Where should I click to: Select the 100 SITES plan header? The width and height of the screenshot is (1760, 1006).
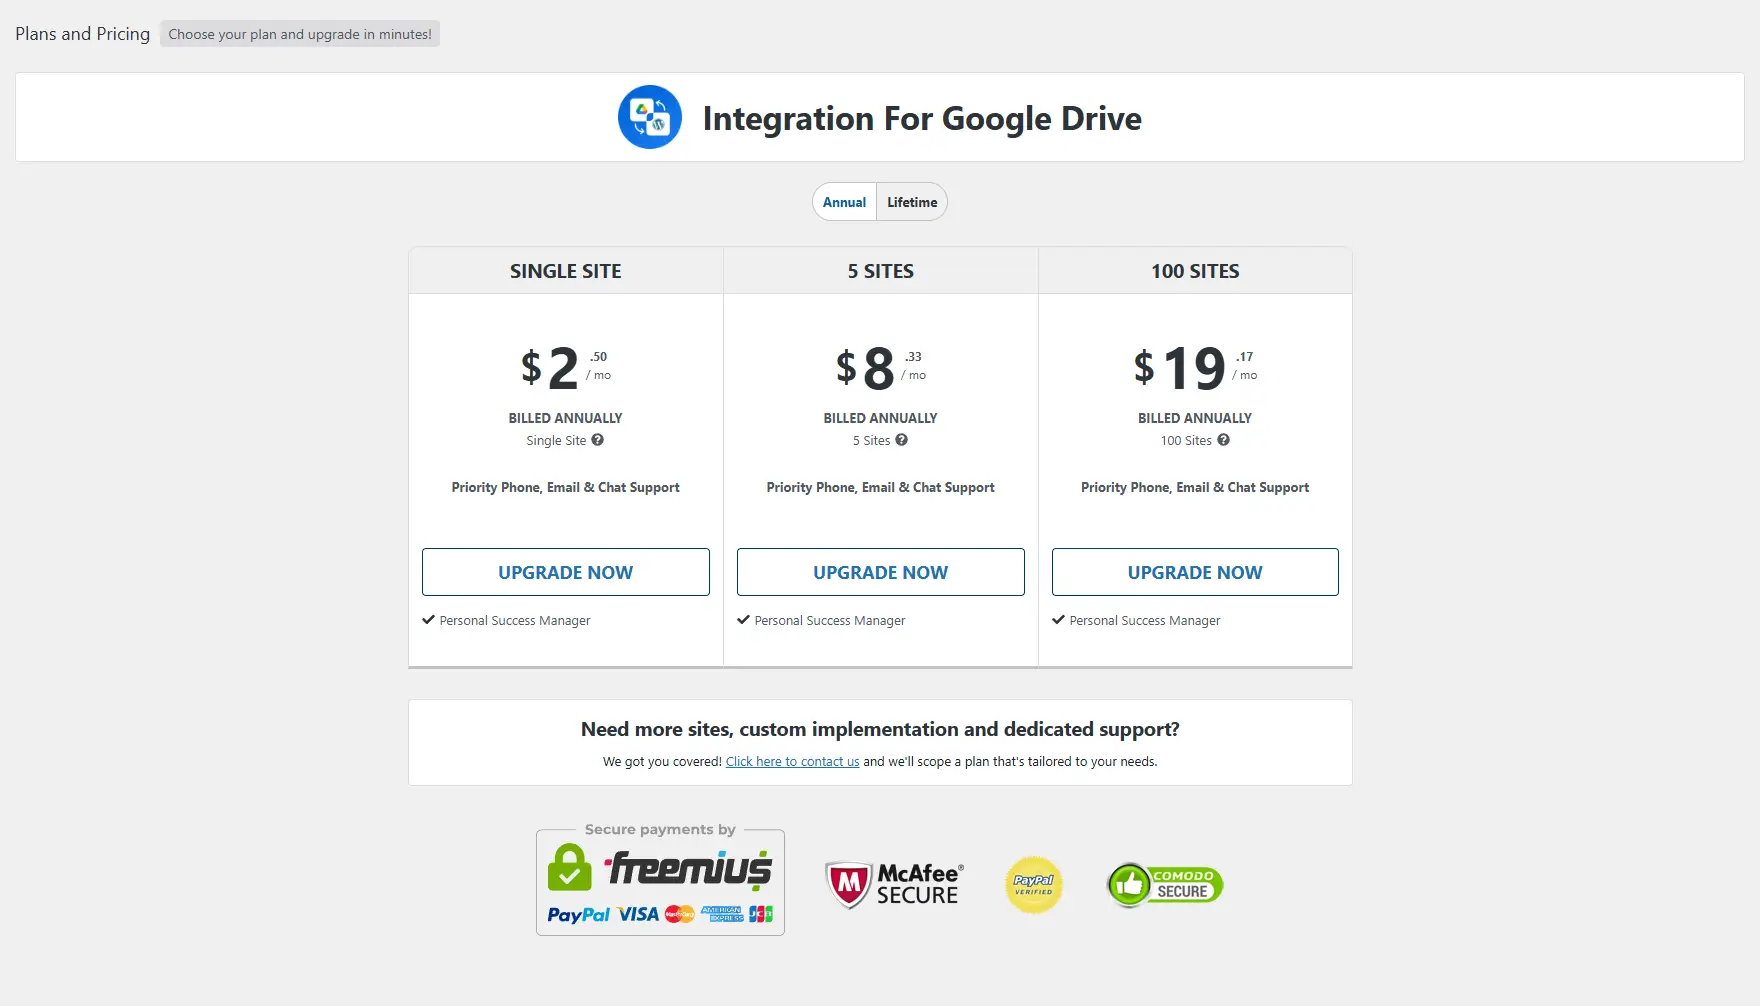point(1195,271)
